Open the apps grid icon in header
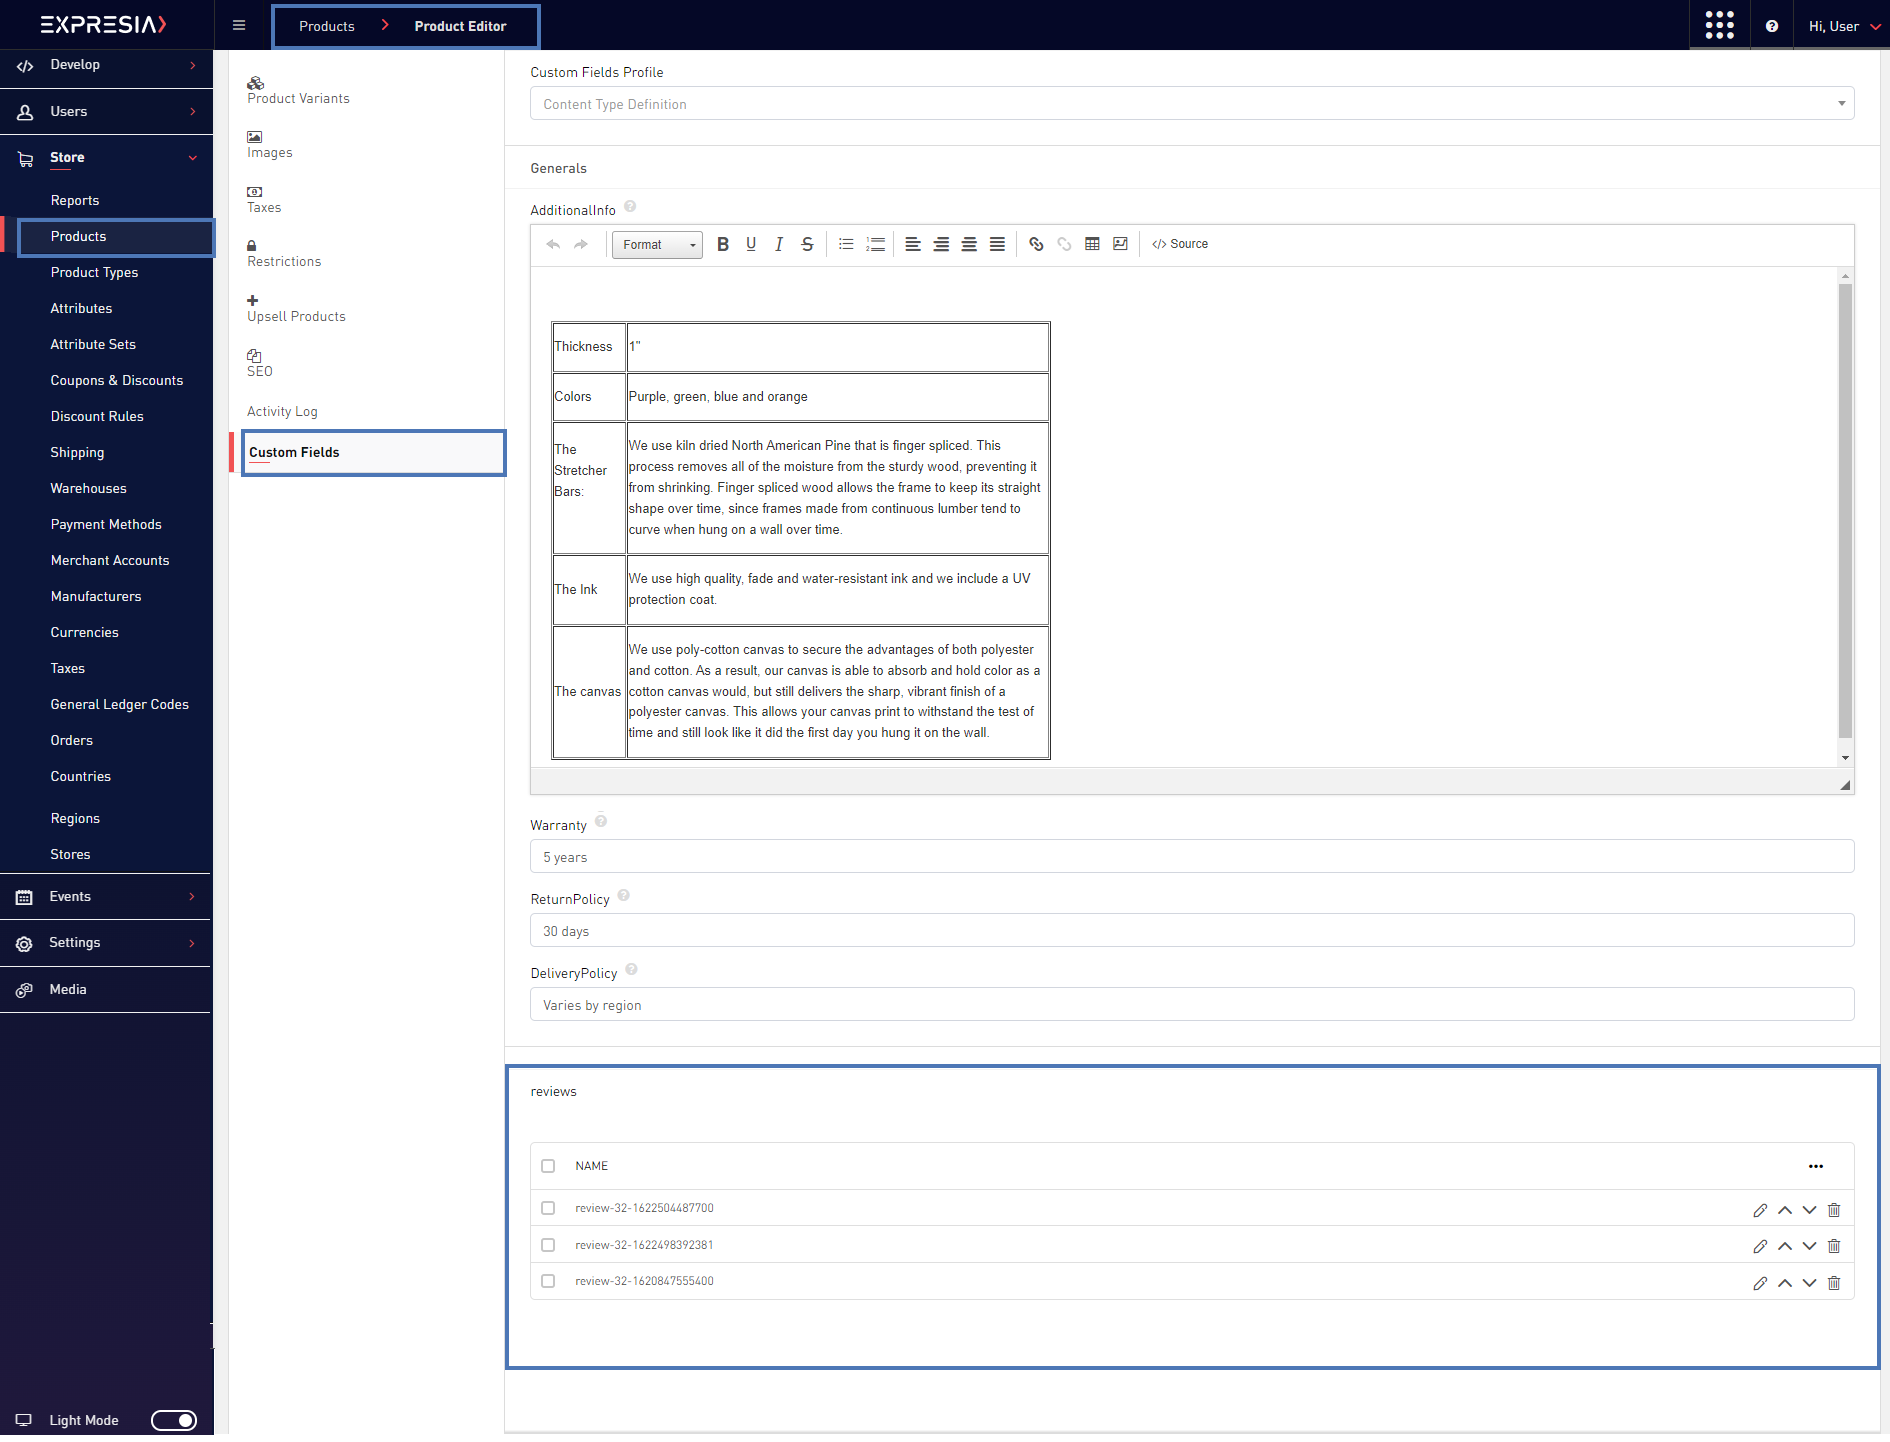The width and height of the screenshot is (1890, 1442). (x=1719, y=26)
